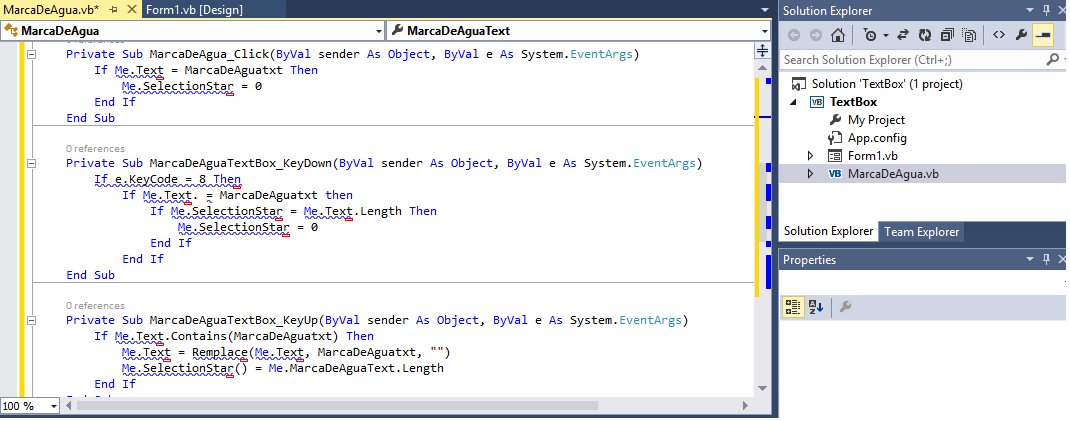The height and width of the screenshot is (421, 1070).
Task: Click the horizontal scrollbar in code editor
Action: [338, 405]
